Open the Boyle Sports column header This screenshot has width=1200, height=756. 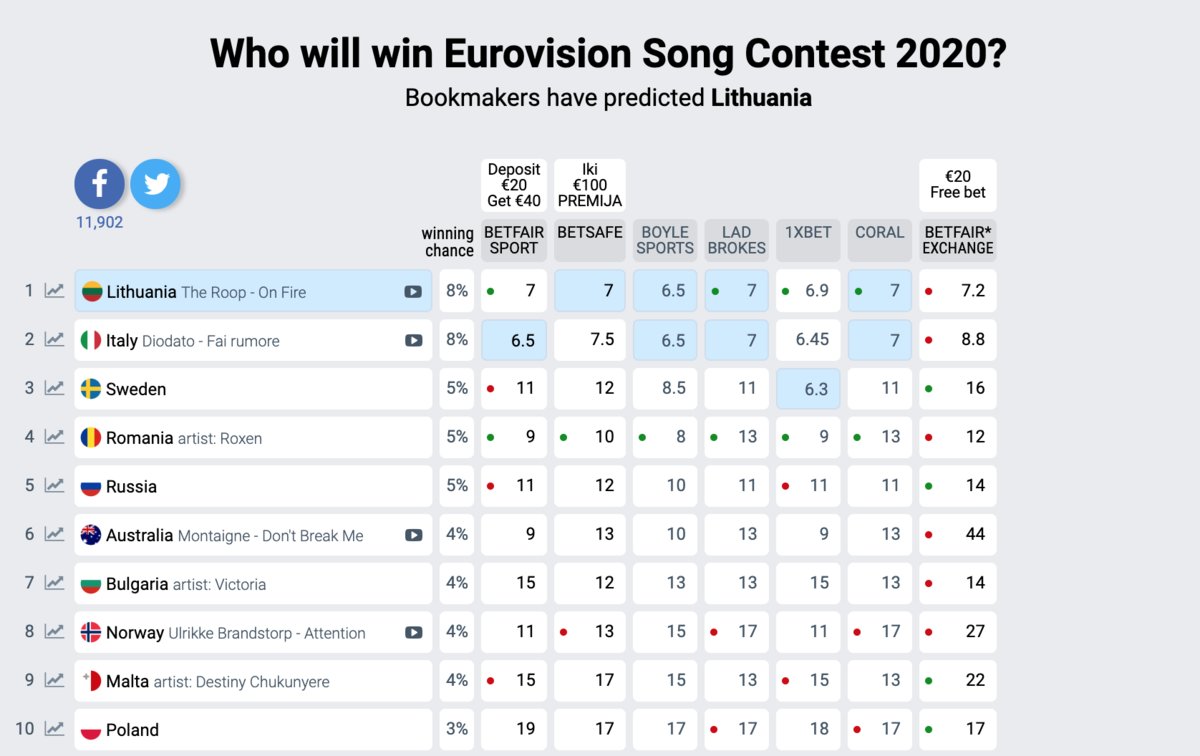coord(665,240)
